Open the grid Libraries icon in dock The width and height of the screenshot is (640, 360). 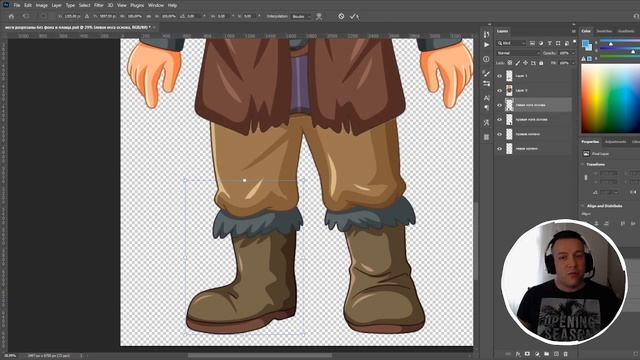486,137
